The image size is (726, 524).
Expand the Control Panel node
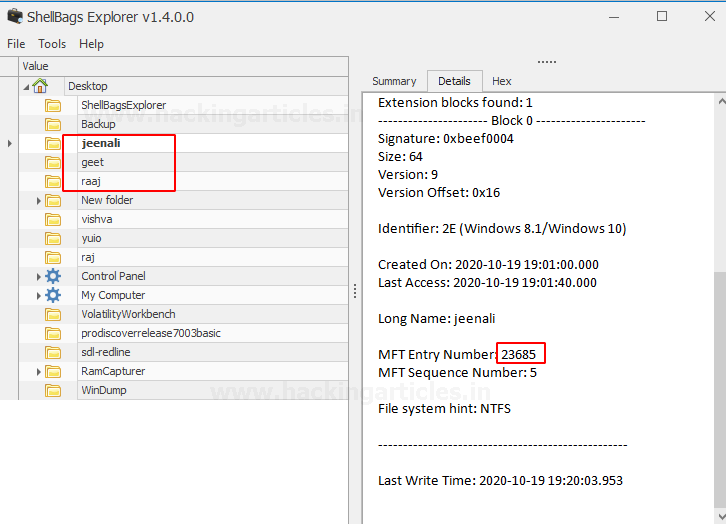[x=39, y=276]
